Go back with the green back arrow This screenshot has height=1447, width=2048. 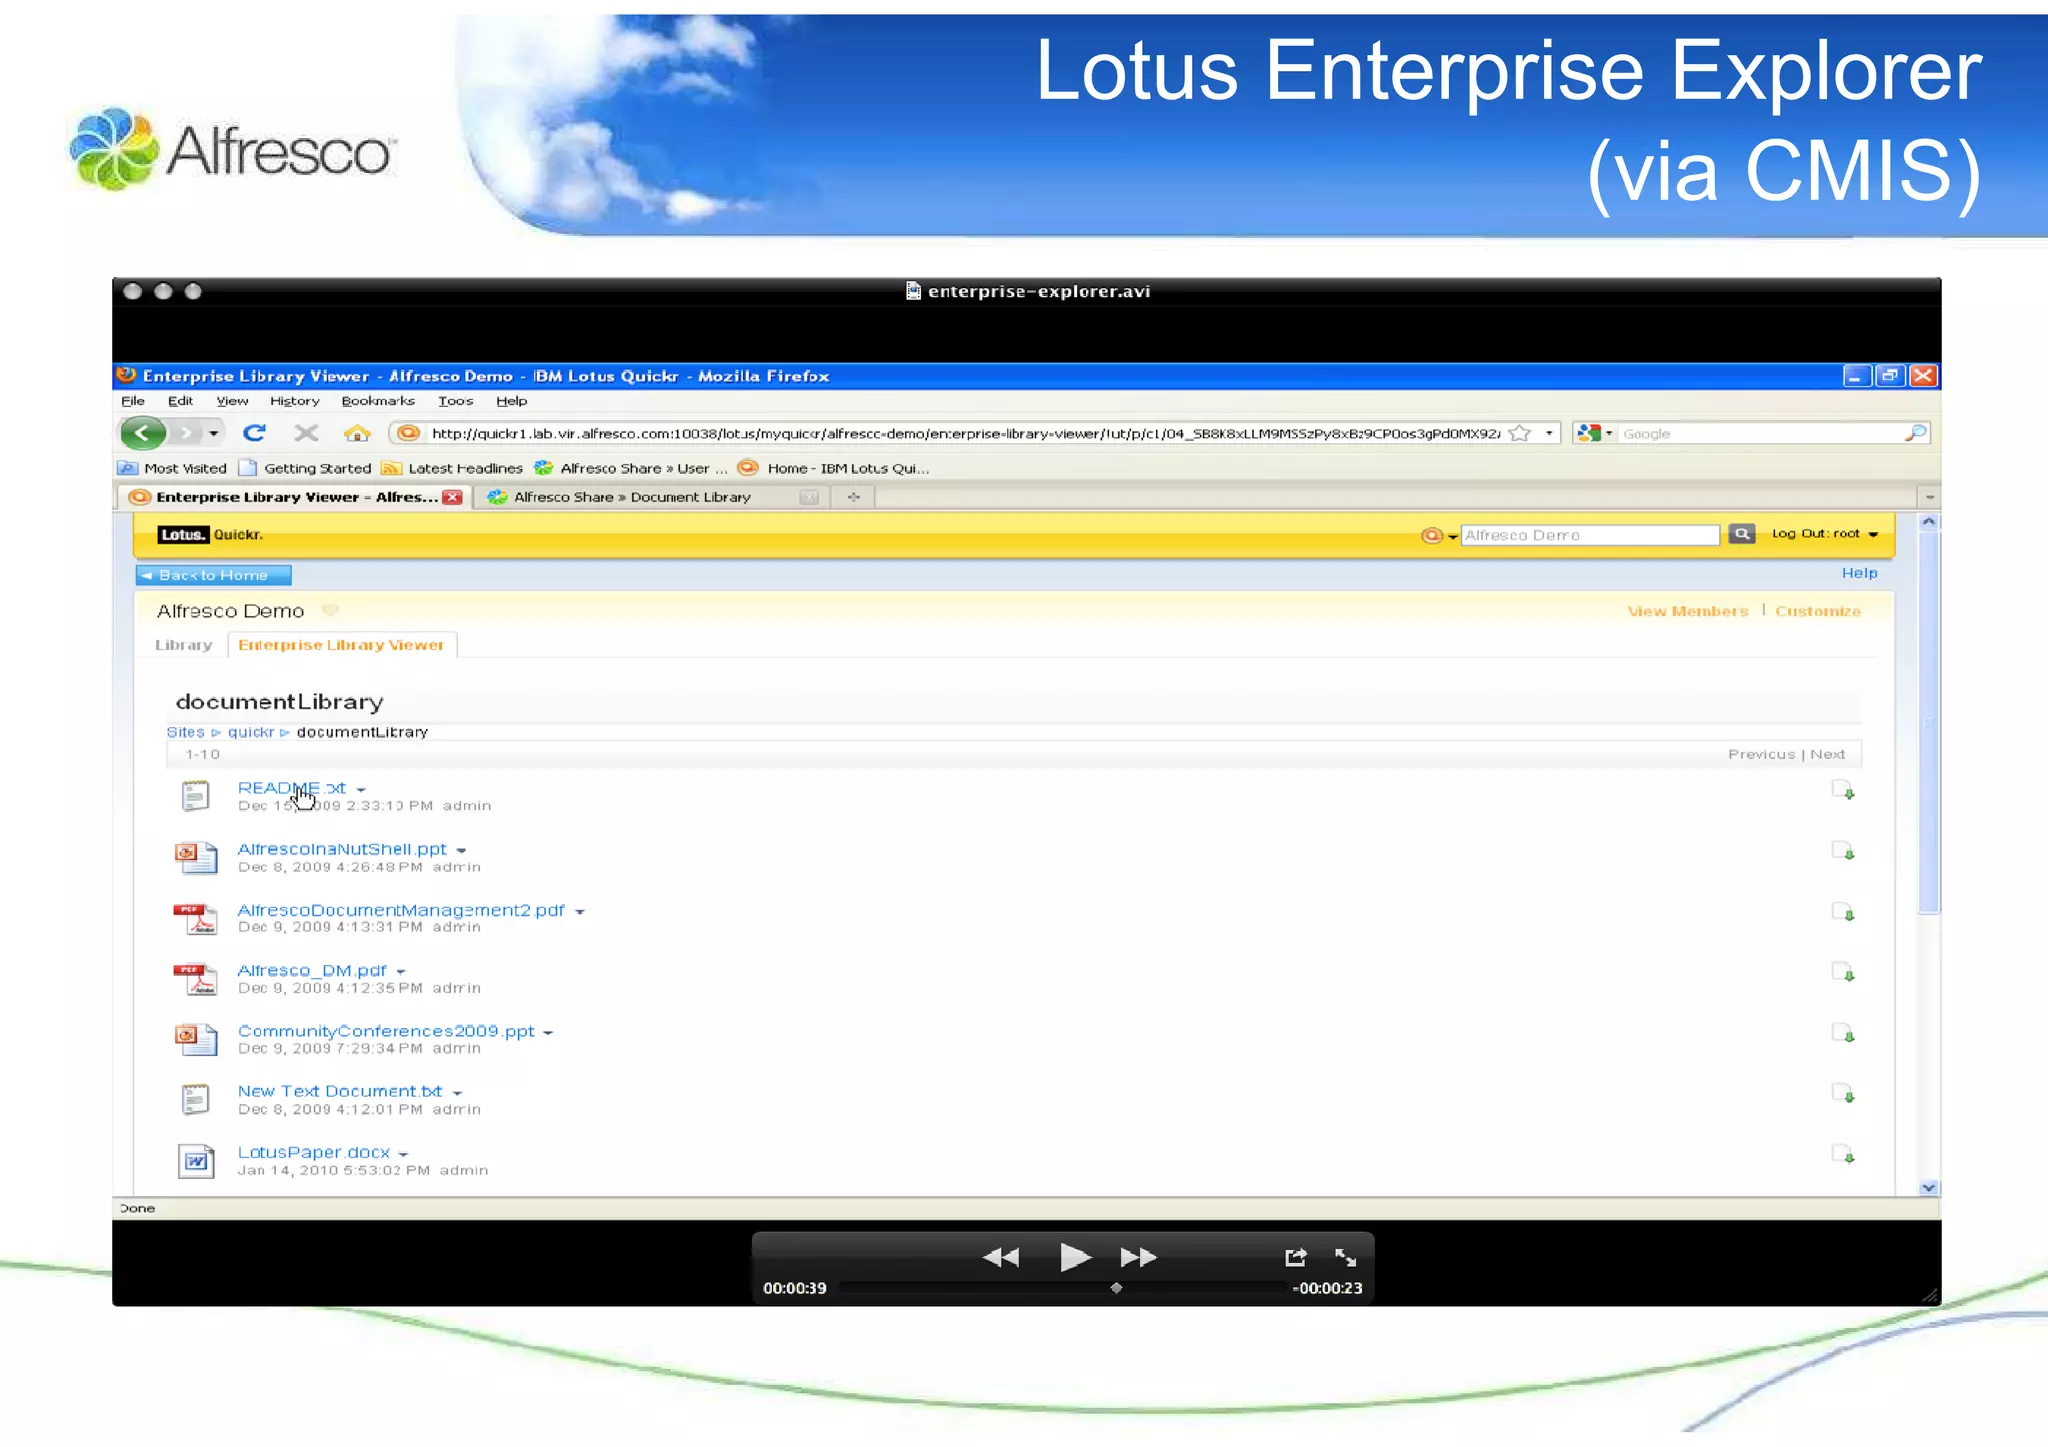(143, 433)
